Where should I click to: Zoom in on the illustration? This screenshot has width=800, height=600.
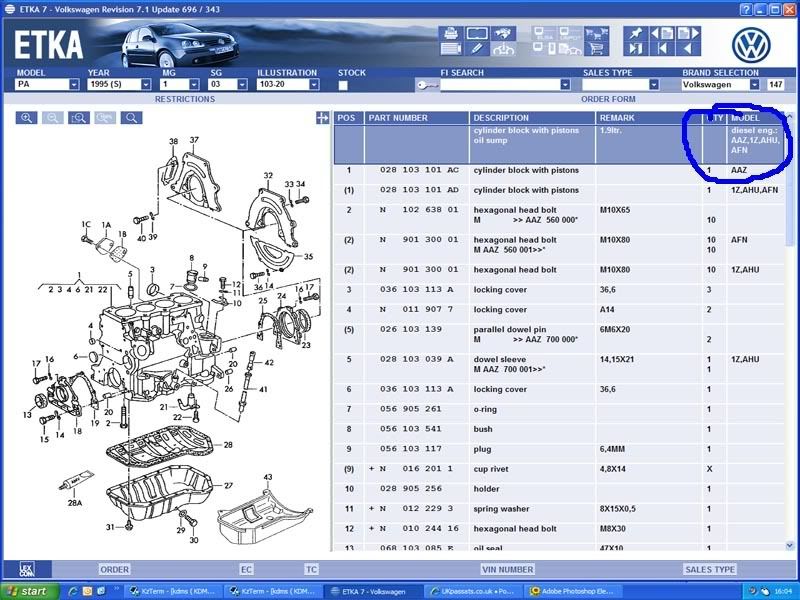point(27,118)
